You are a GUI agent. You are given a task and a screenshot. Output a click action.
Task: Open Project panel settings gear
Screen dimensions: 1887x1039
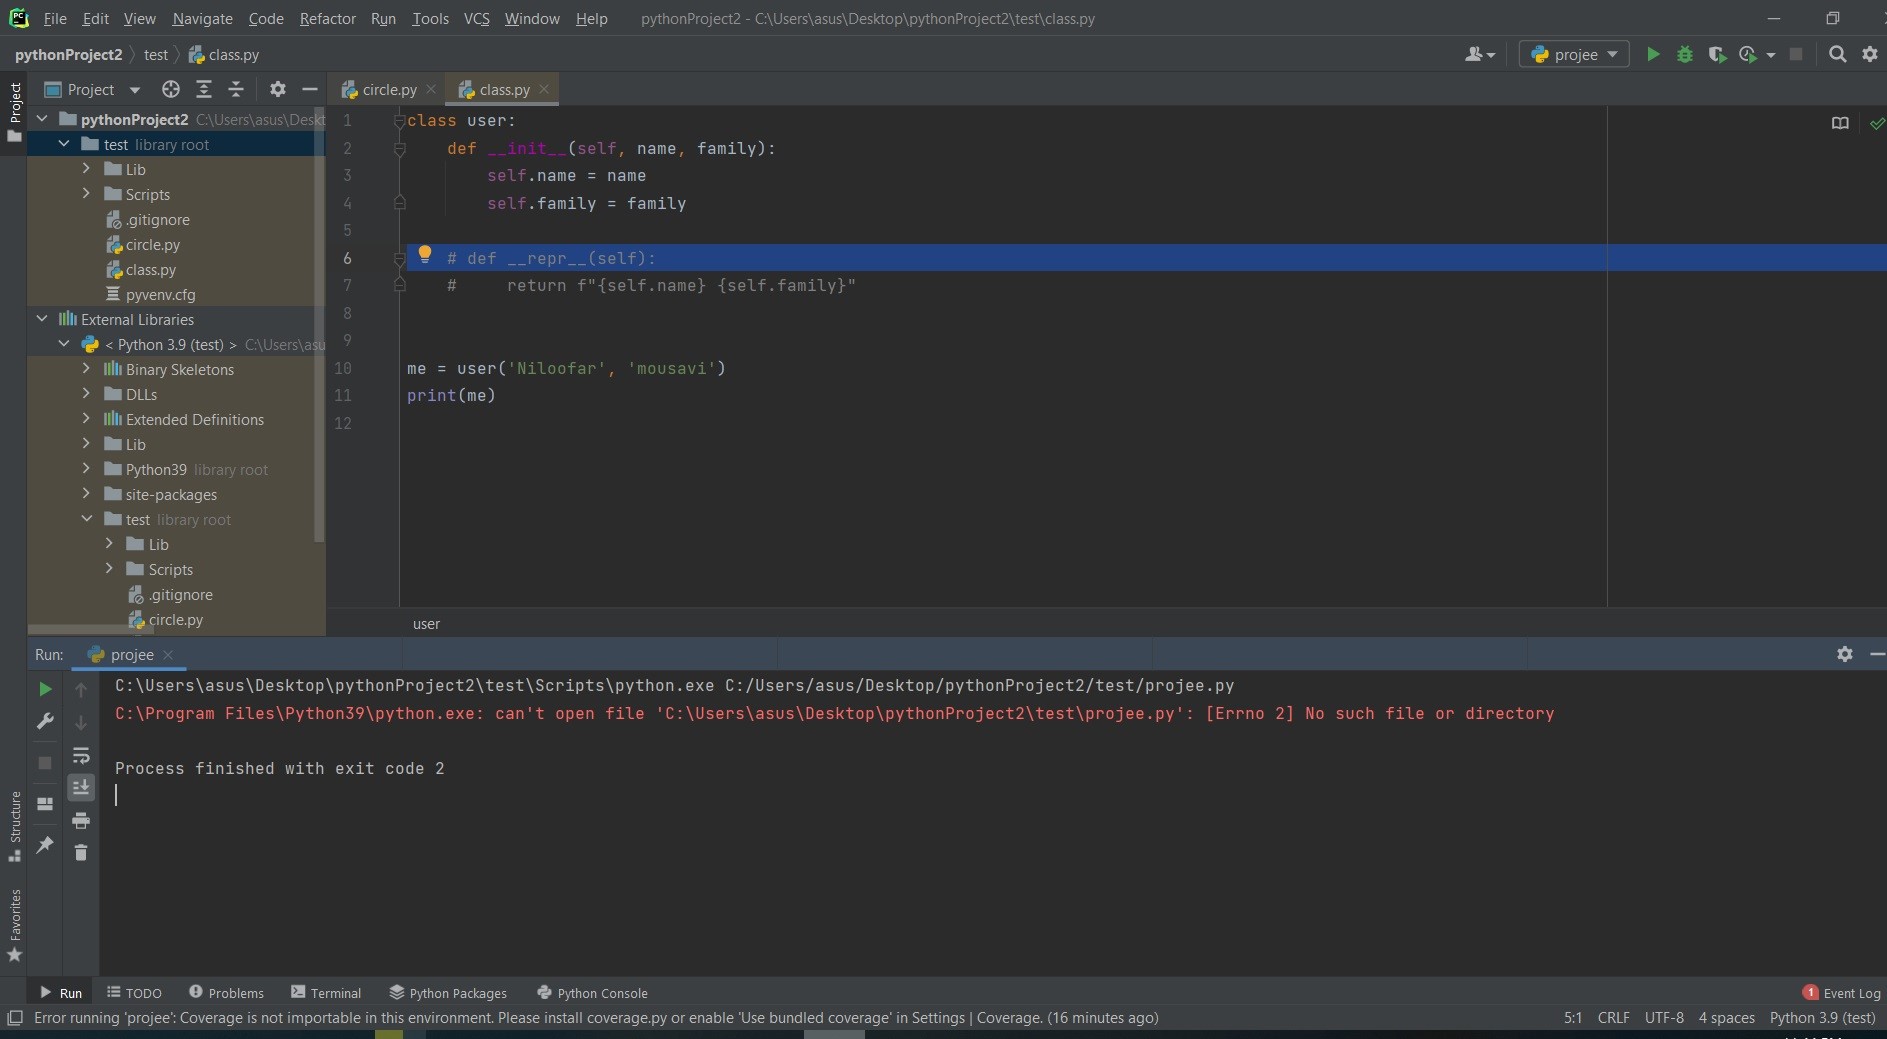coord(278,90)
